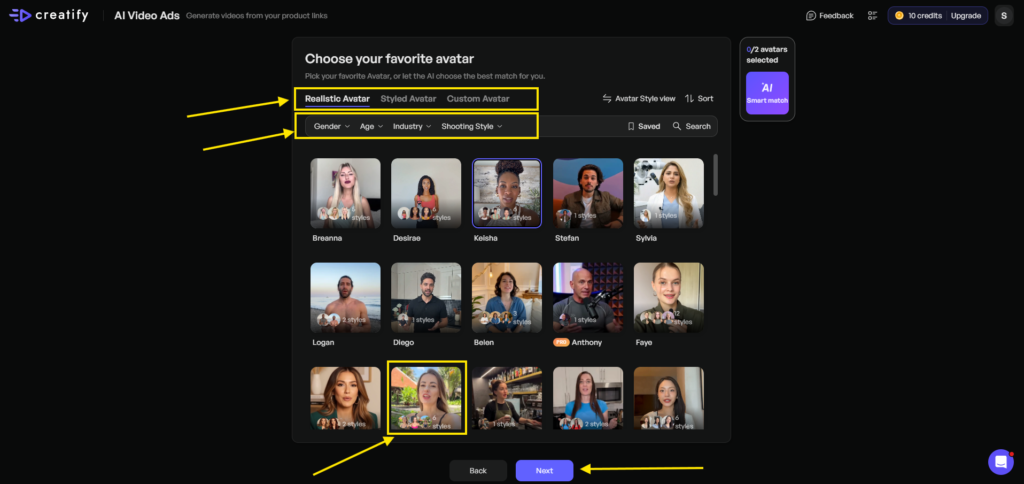
Task: Select the AI Smart match option
Action: [x=767, y=93]
